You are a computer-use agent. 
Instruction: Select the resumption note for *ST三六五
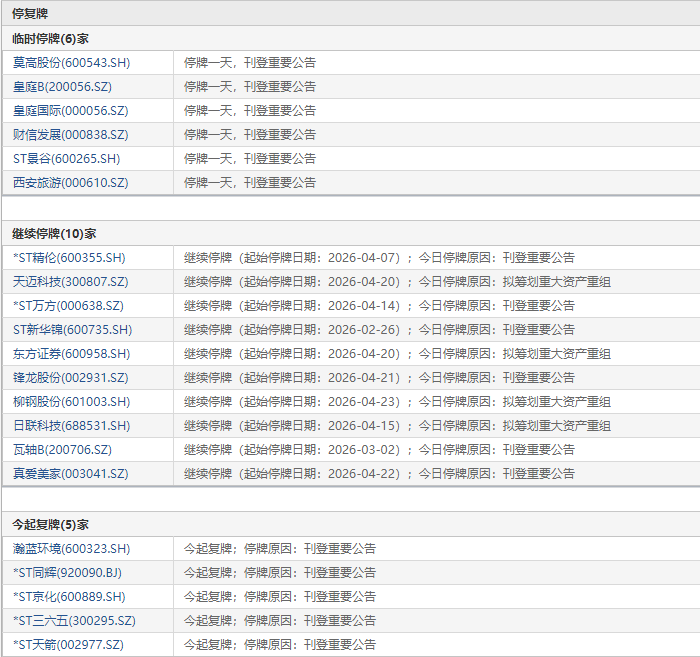click(x=280, y=621)
